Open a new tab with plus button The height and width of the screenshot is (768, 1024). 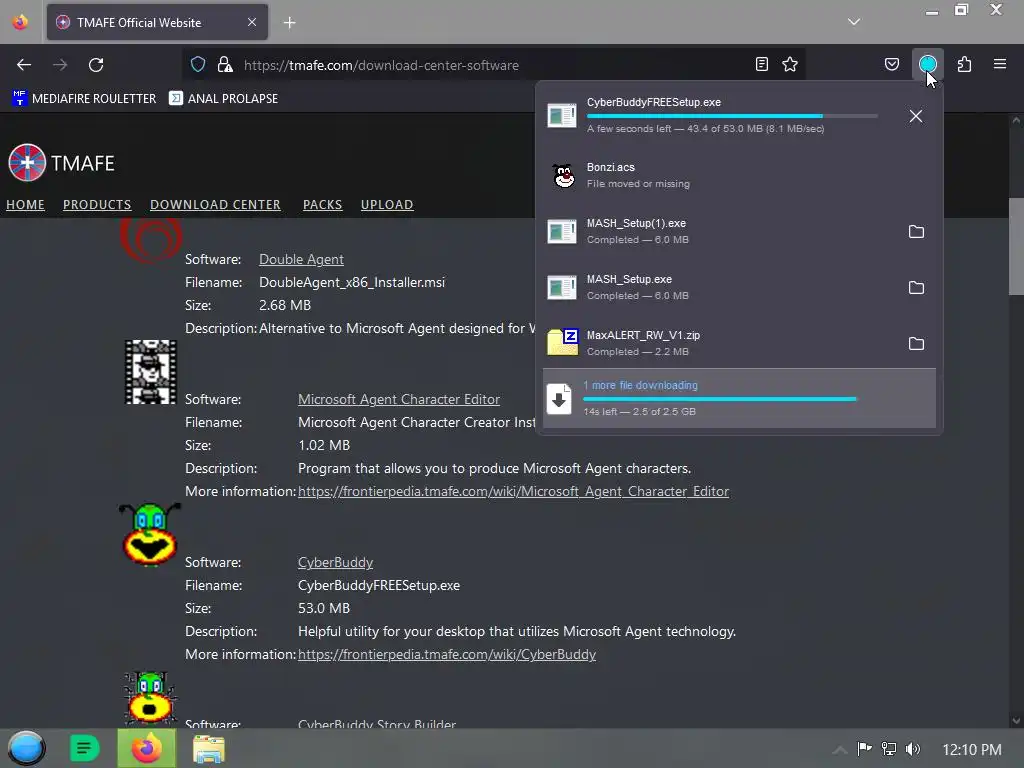[289, 23]
